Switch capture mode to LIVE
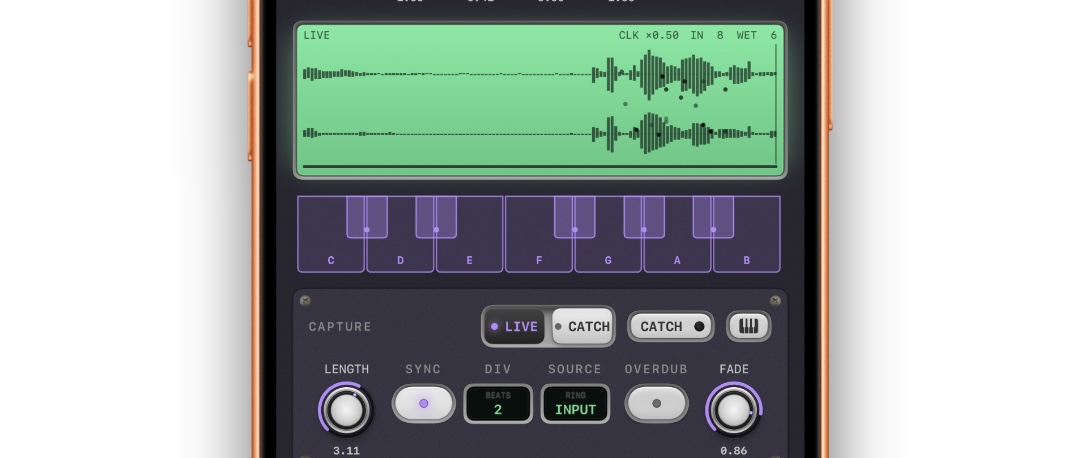 515,326
